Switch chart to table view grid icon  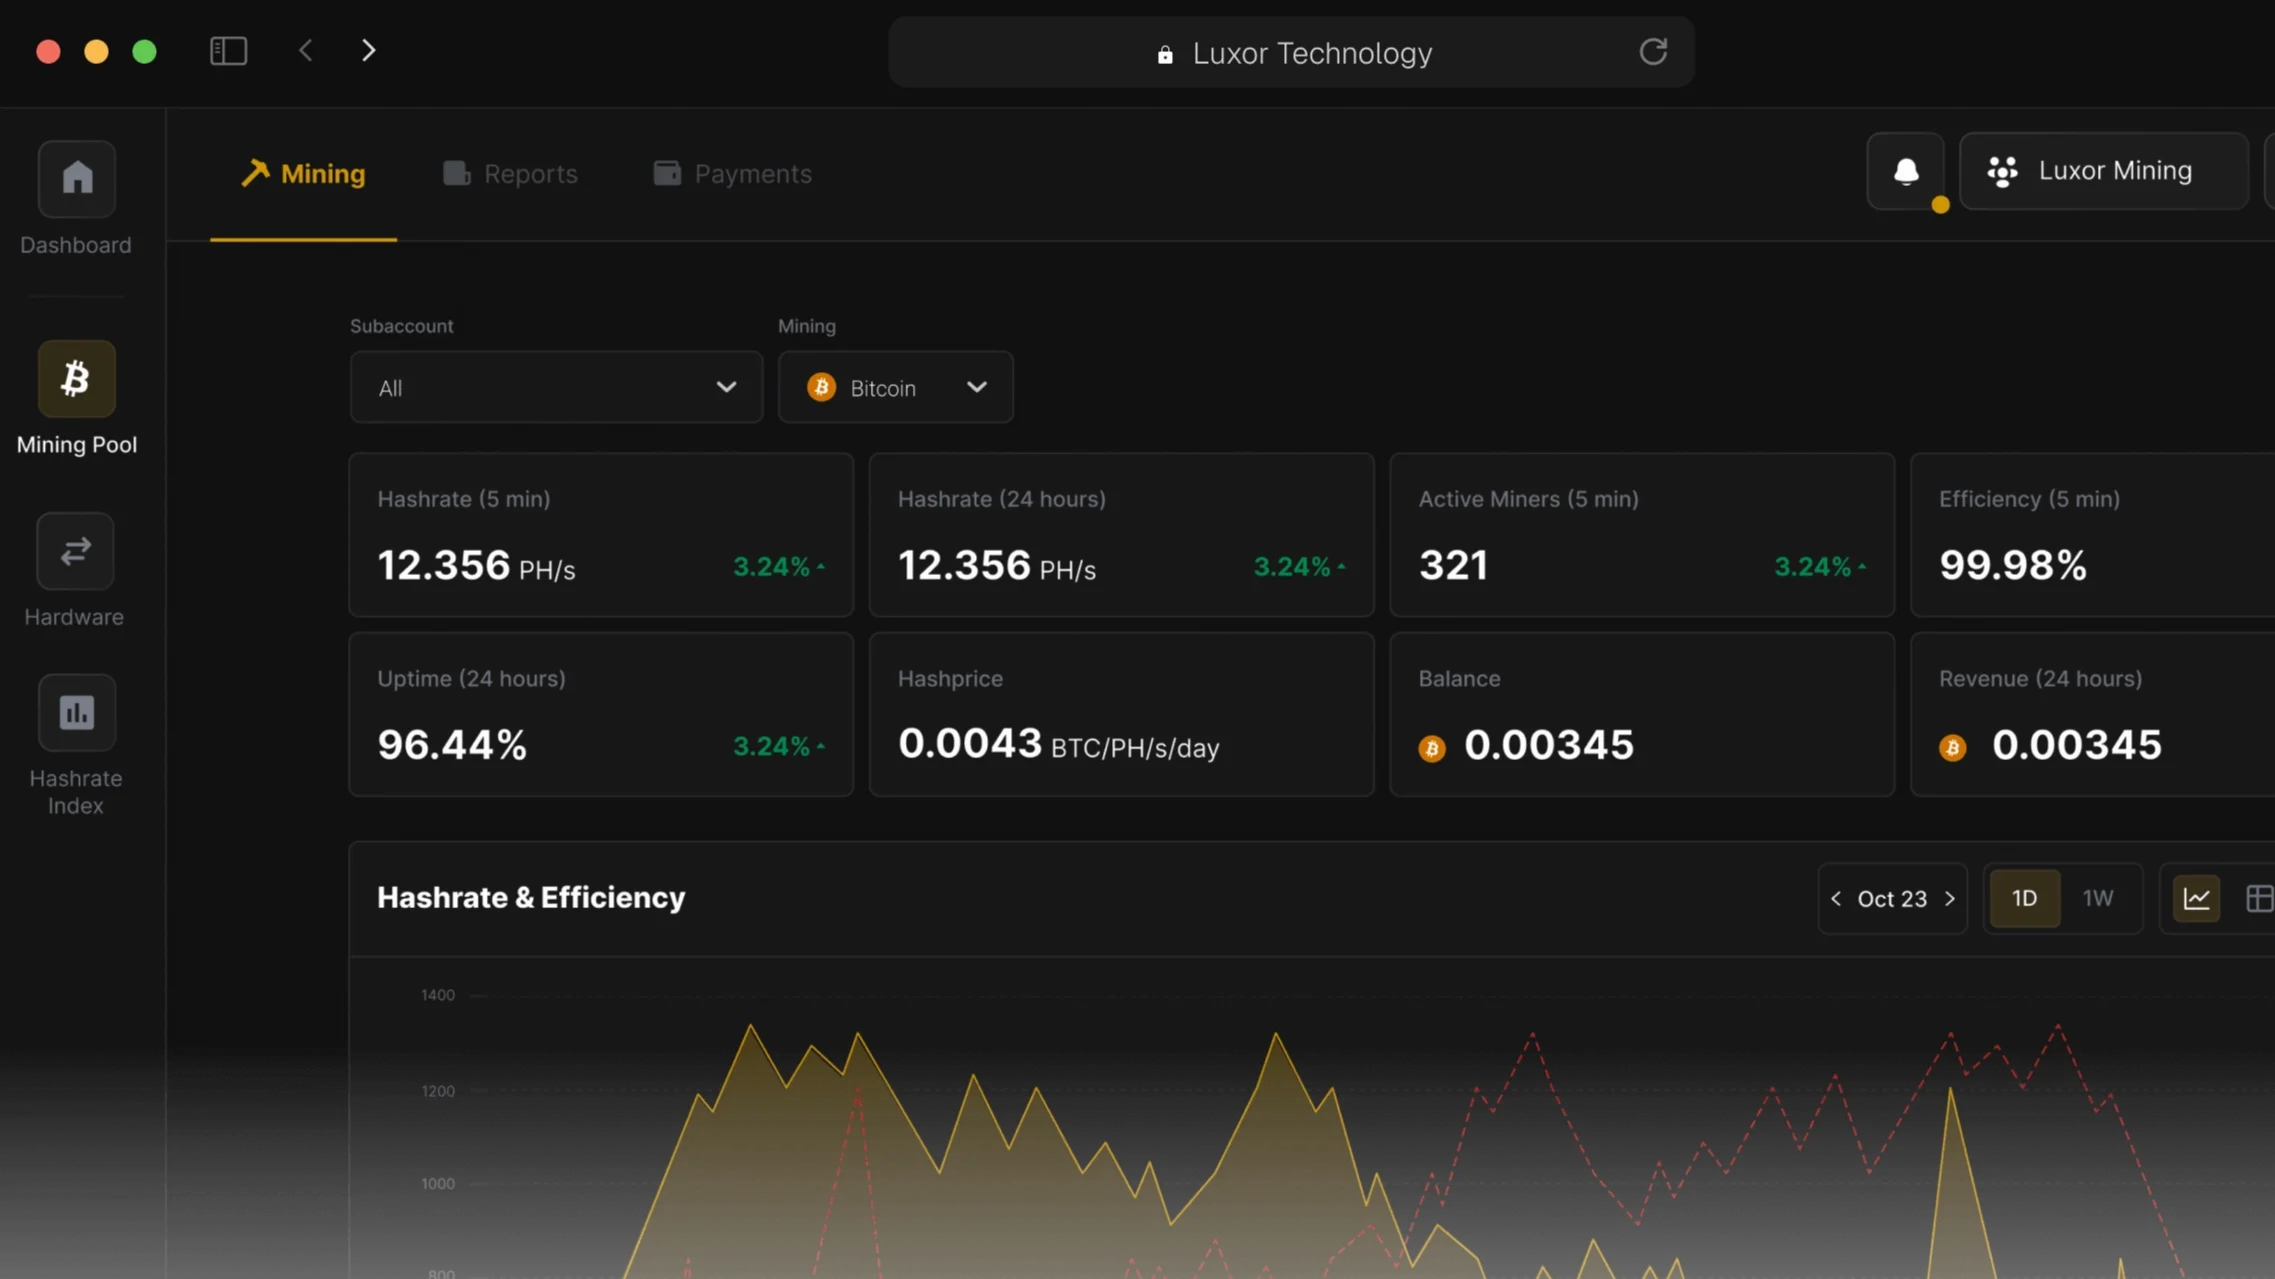[x=2260, y=898]
